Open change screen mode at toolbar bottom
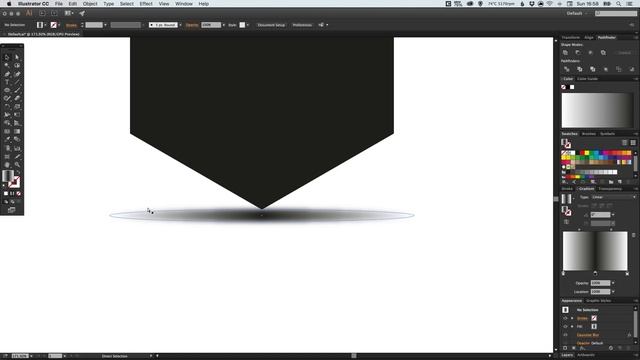 click(11, 210)
